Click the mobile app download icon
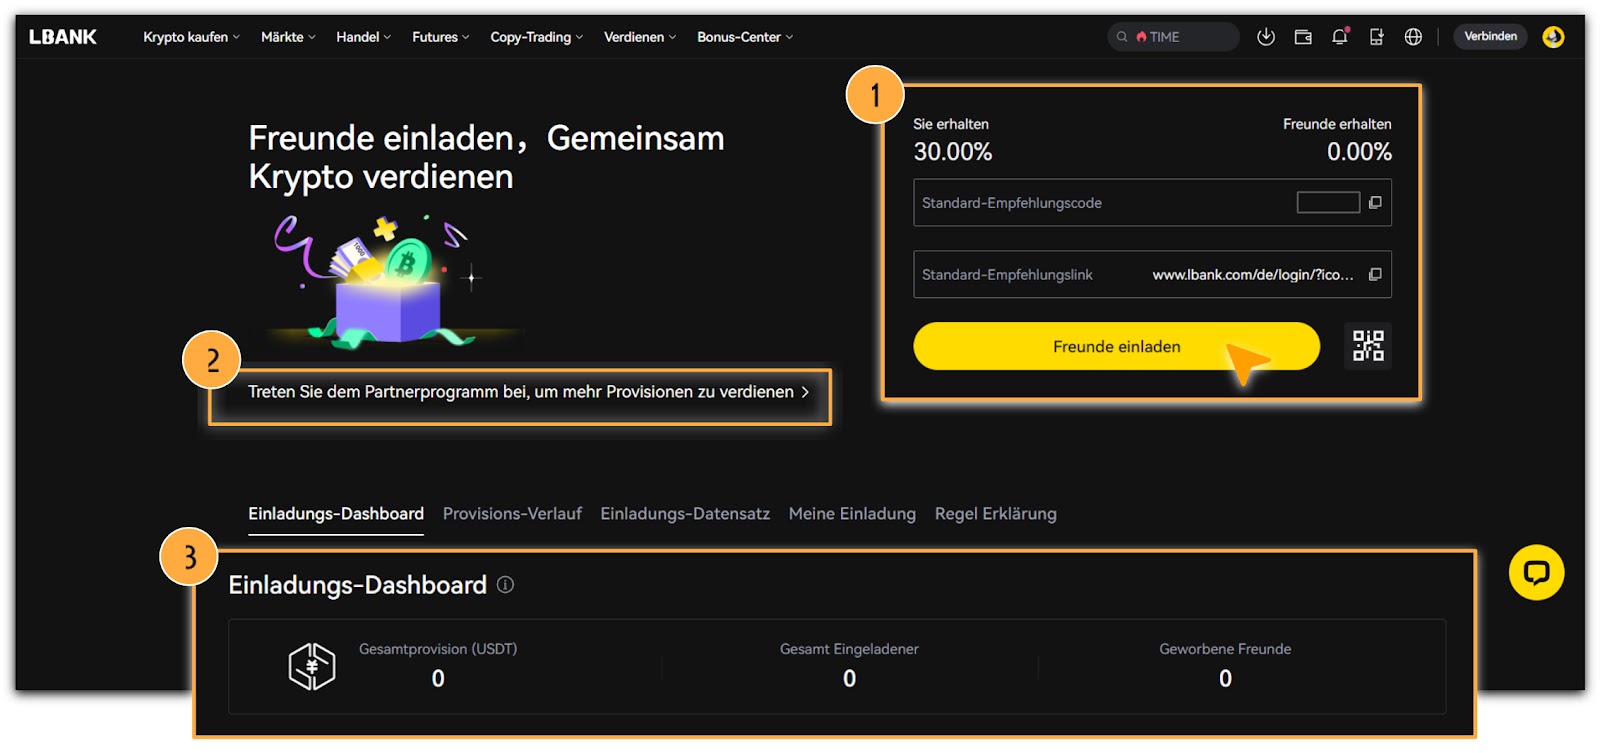Screen dimensions: 1600x753 click(1377, 37)
